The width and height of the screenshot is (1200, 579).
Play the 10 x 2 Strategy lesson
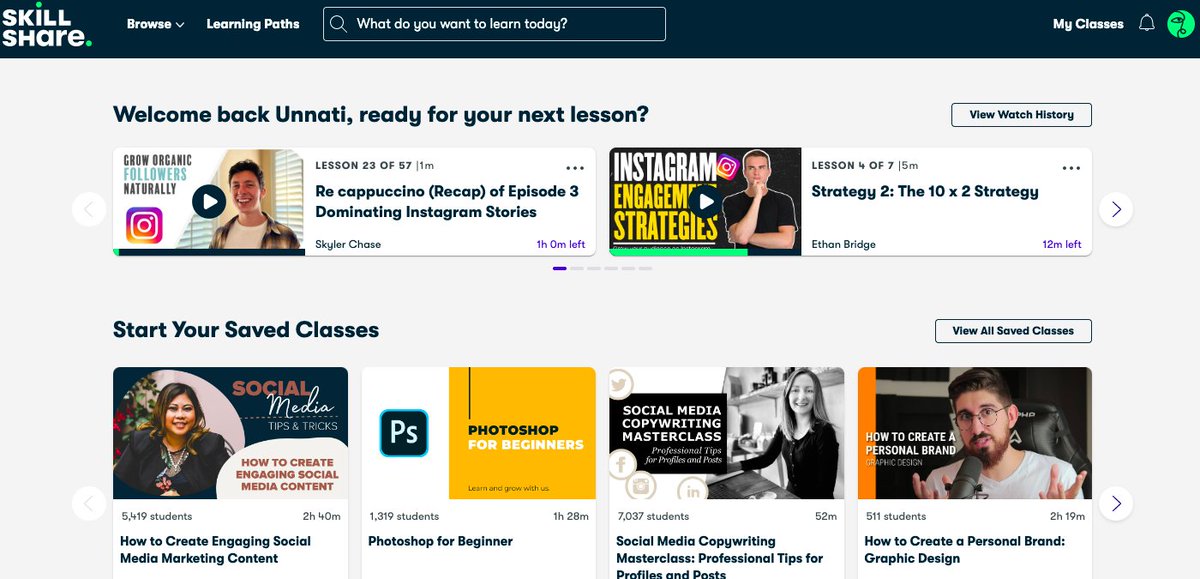tap(705, 201)
